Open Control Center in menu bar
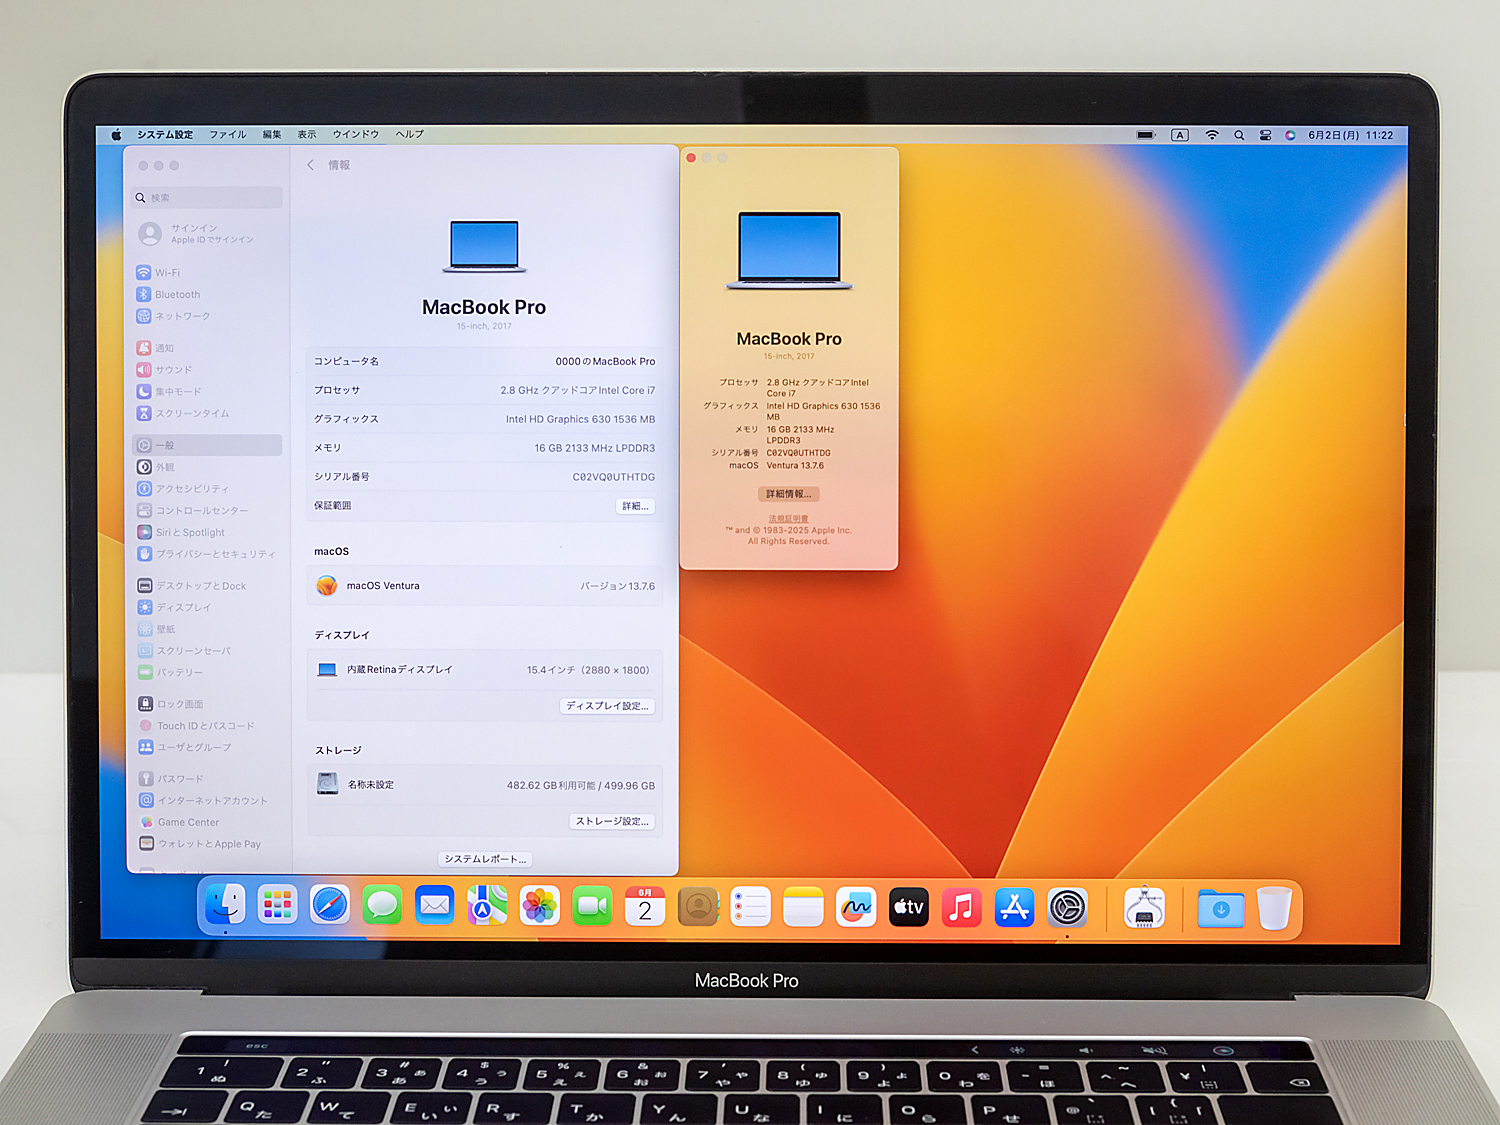The width and height of the screenshot is (1500, 1125). point(1265,135)
